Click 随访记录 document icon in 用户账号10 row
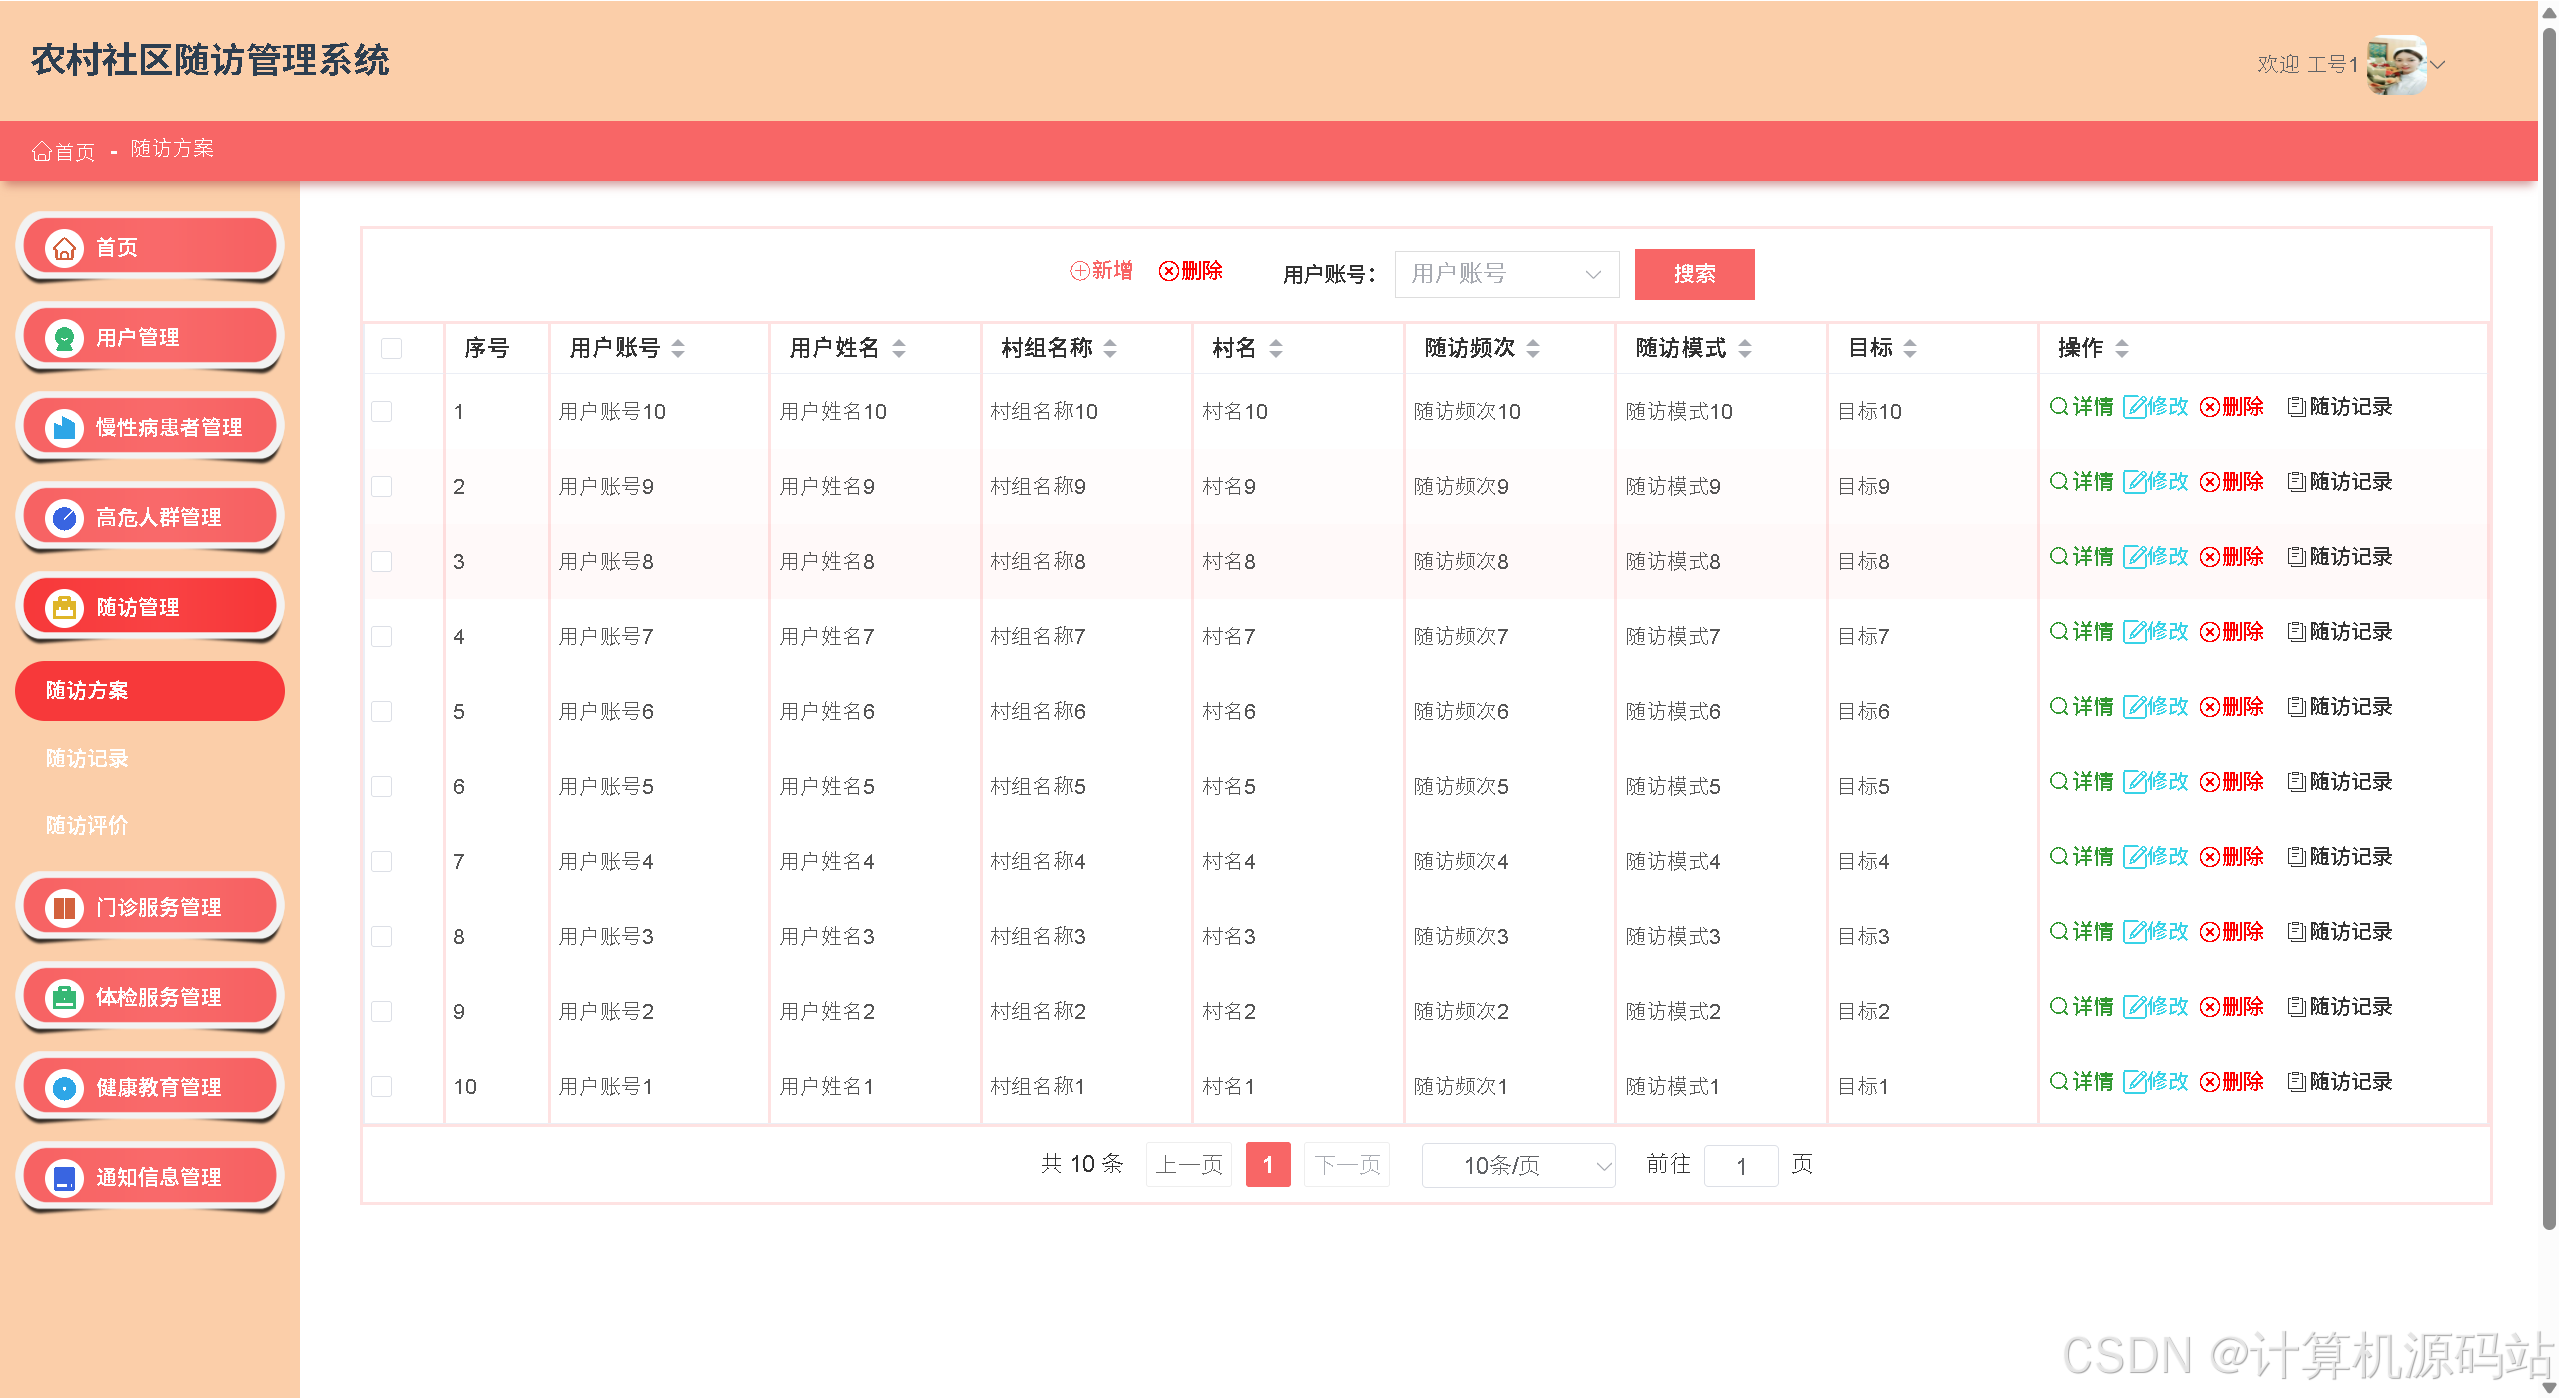Image resolution: width=2559 pixels, height=1398 pixels. coord(2297,406)
